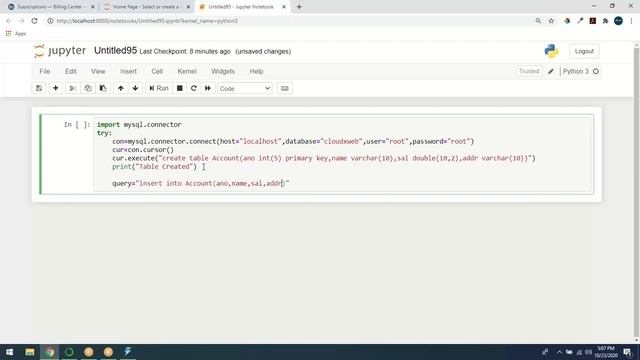Interrupt the kernel with stop icon

click(x=180, y=88)
